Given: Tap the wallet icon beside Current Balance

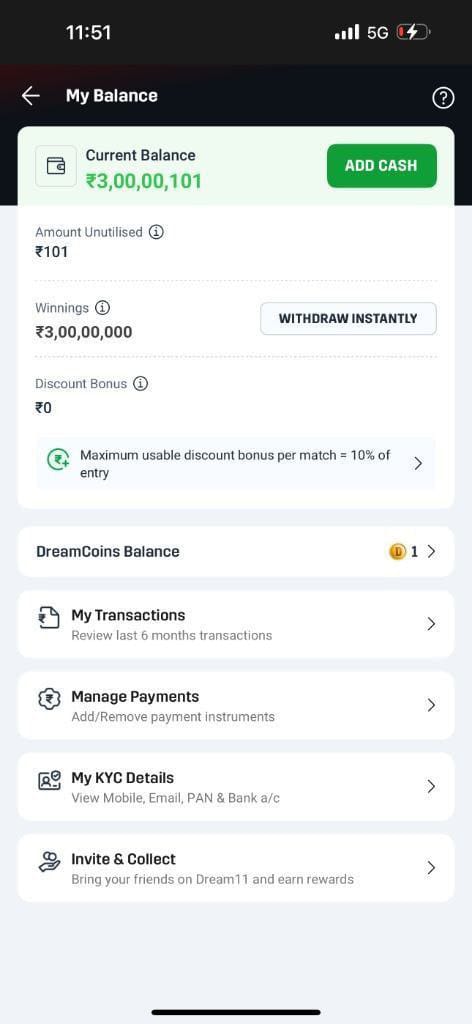Looking at the screenshot, I should tap(55, 166).
